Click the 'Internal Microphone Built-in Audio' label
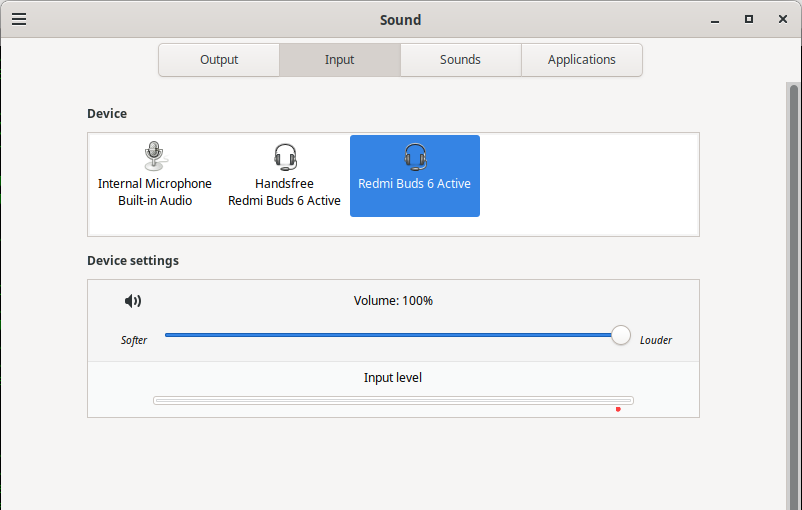The width and height of the screenshot is (802, 510). pyautogui.click(x=155, y=192)
